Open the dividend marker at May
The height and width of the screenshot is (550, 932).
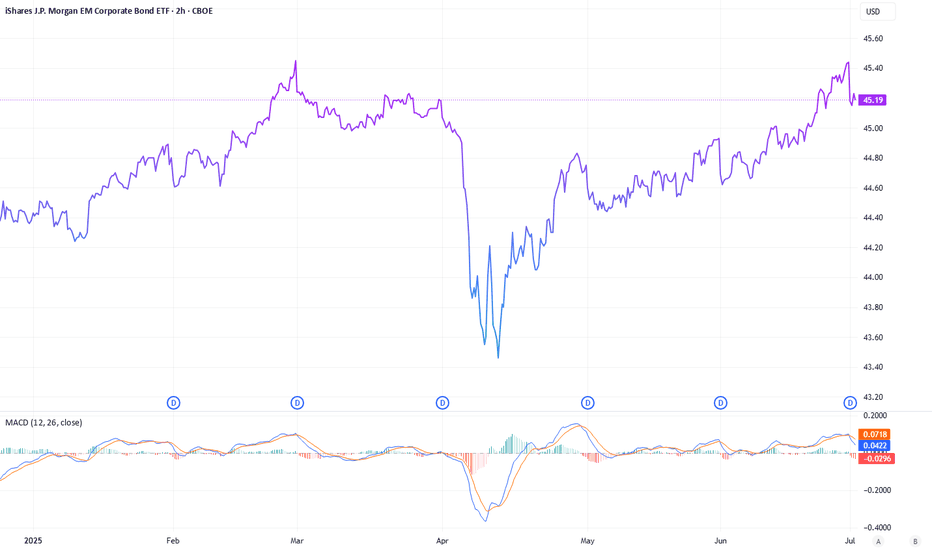[x=588, y=403]
